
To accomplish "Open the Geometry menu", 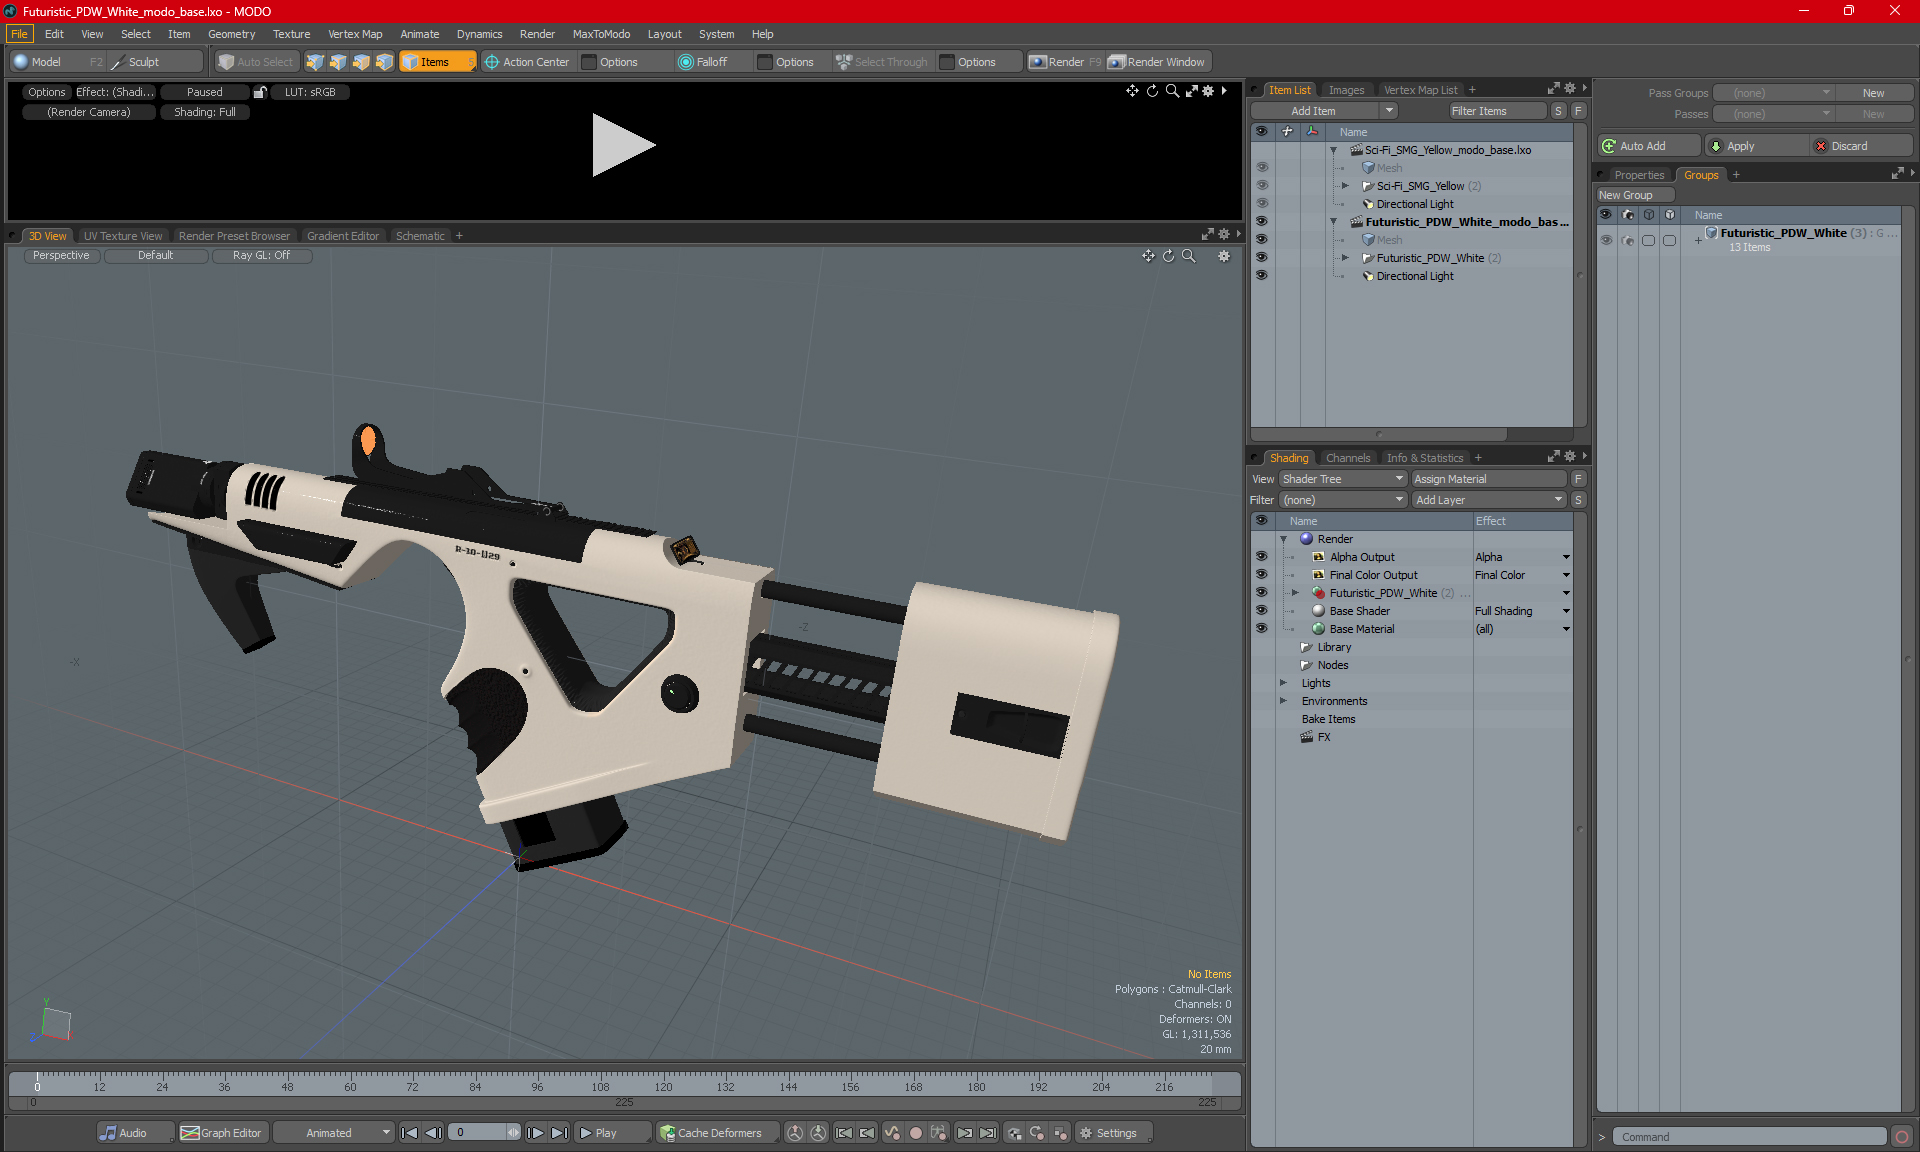I will pyautogui.click(x=231, y=34).
